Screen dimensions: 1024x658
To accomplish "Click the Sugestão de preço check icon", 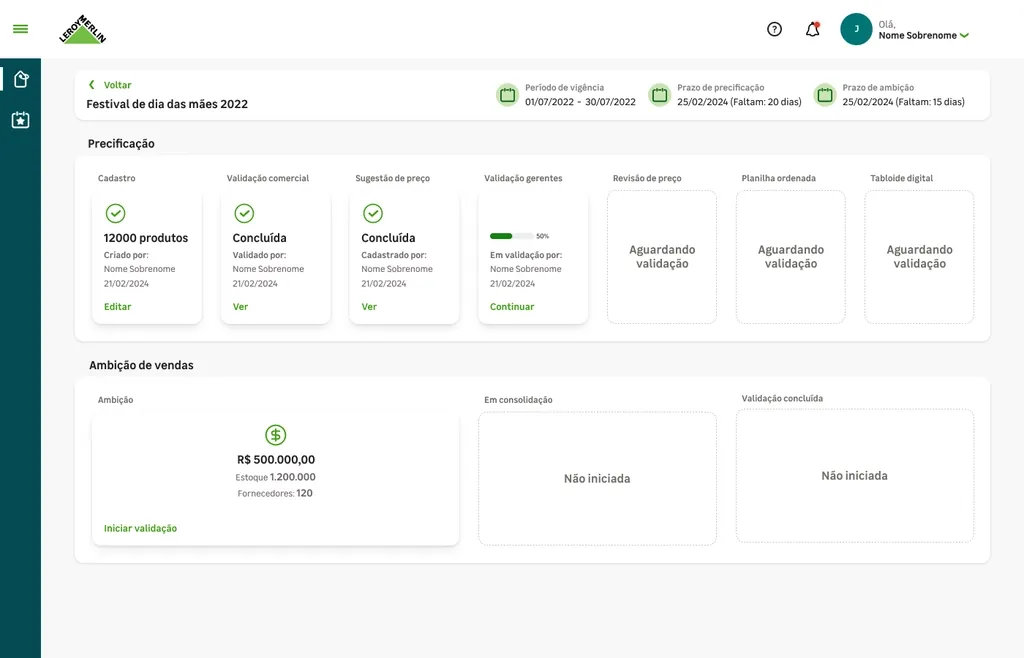I will point(373,213).
